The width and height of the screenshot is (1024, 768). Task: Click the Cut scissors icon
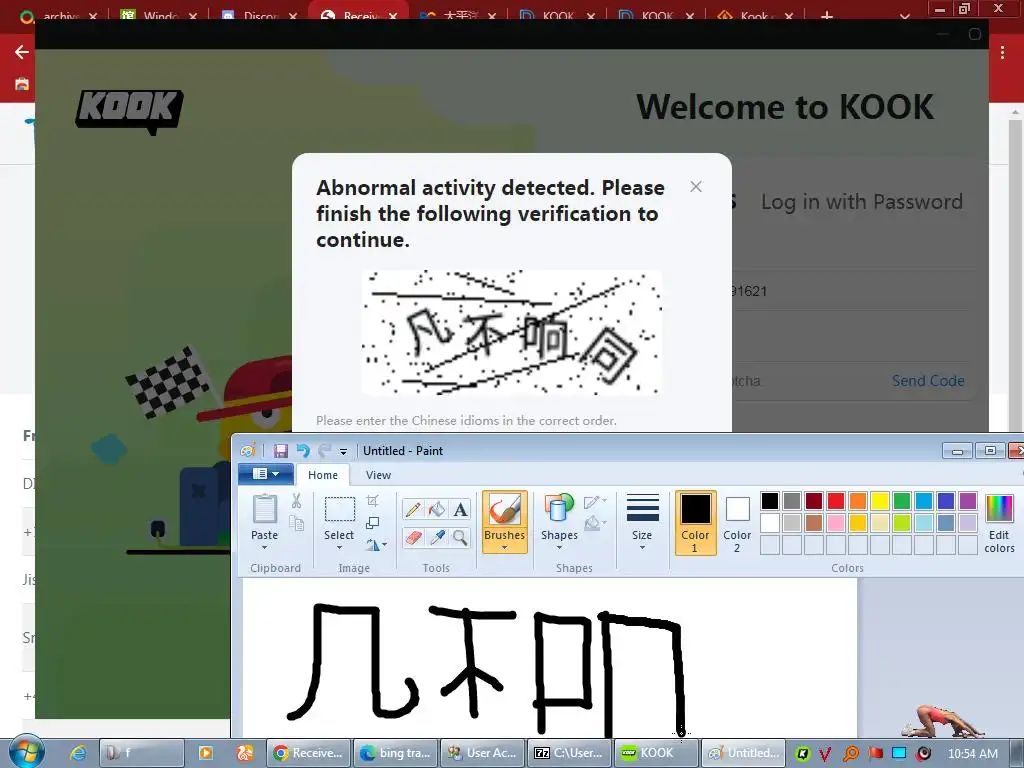tap(296, 502)
